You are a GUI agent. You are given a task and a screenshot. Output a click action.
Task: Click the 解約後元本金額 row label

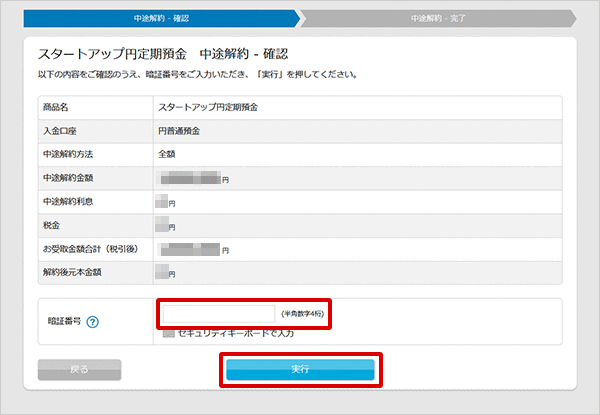point(72,272)
